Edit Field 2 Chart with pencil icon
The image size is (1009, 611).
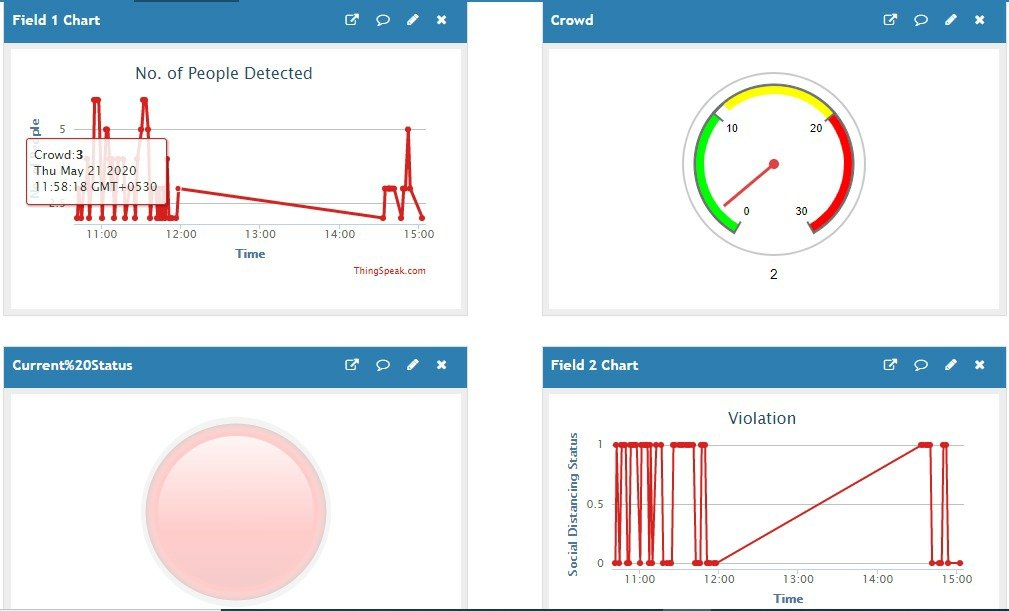950,365
